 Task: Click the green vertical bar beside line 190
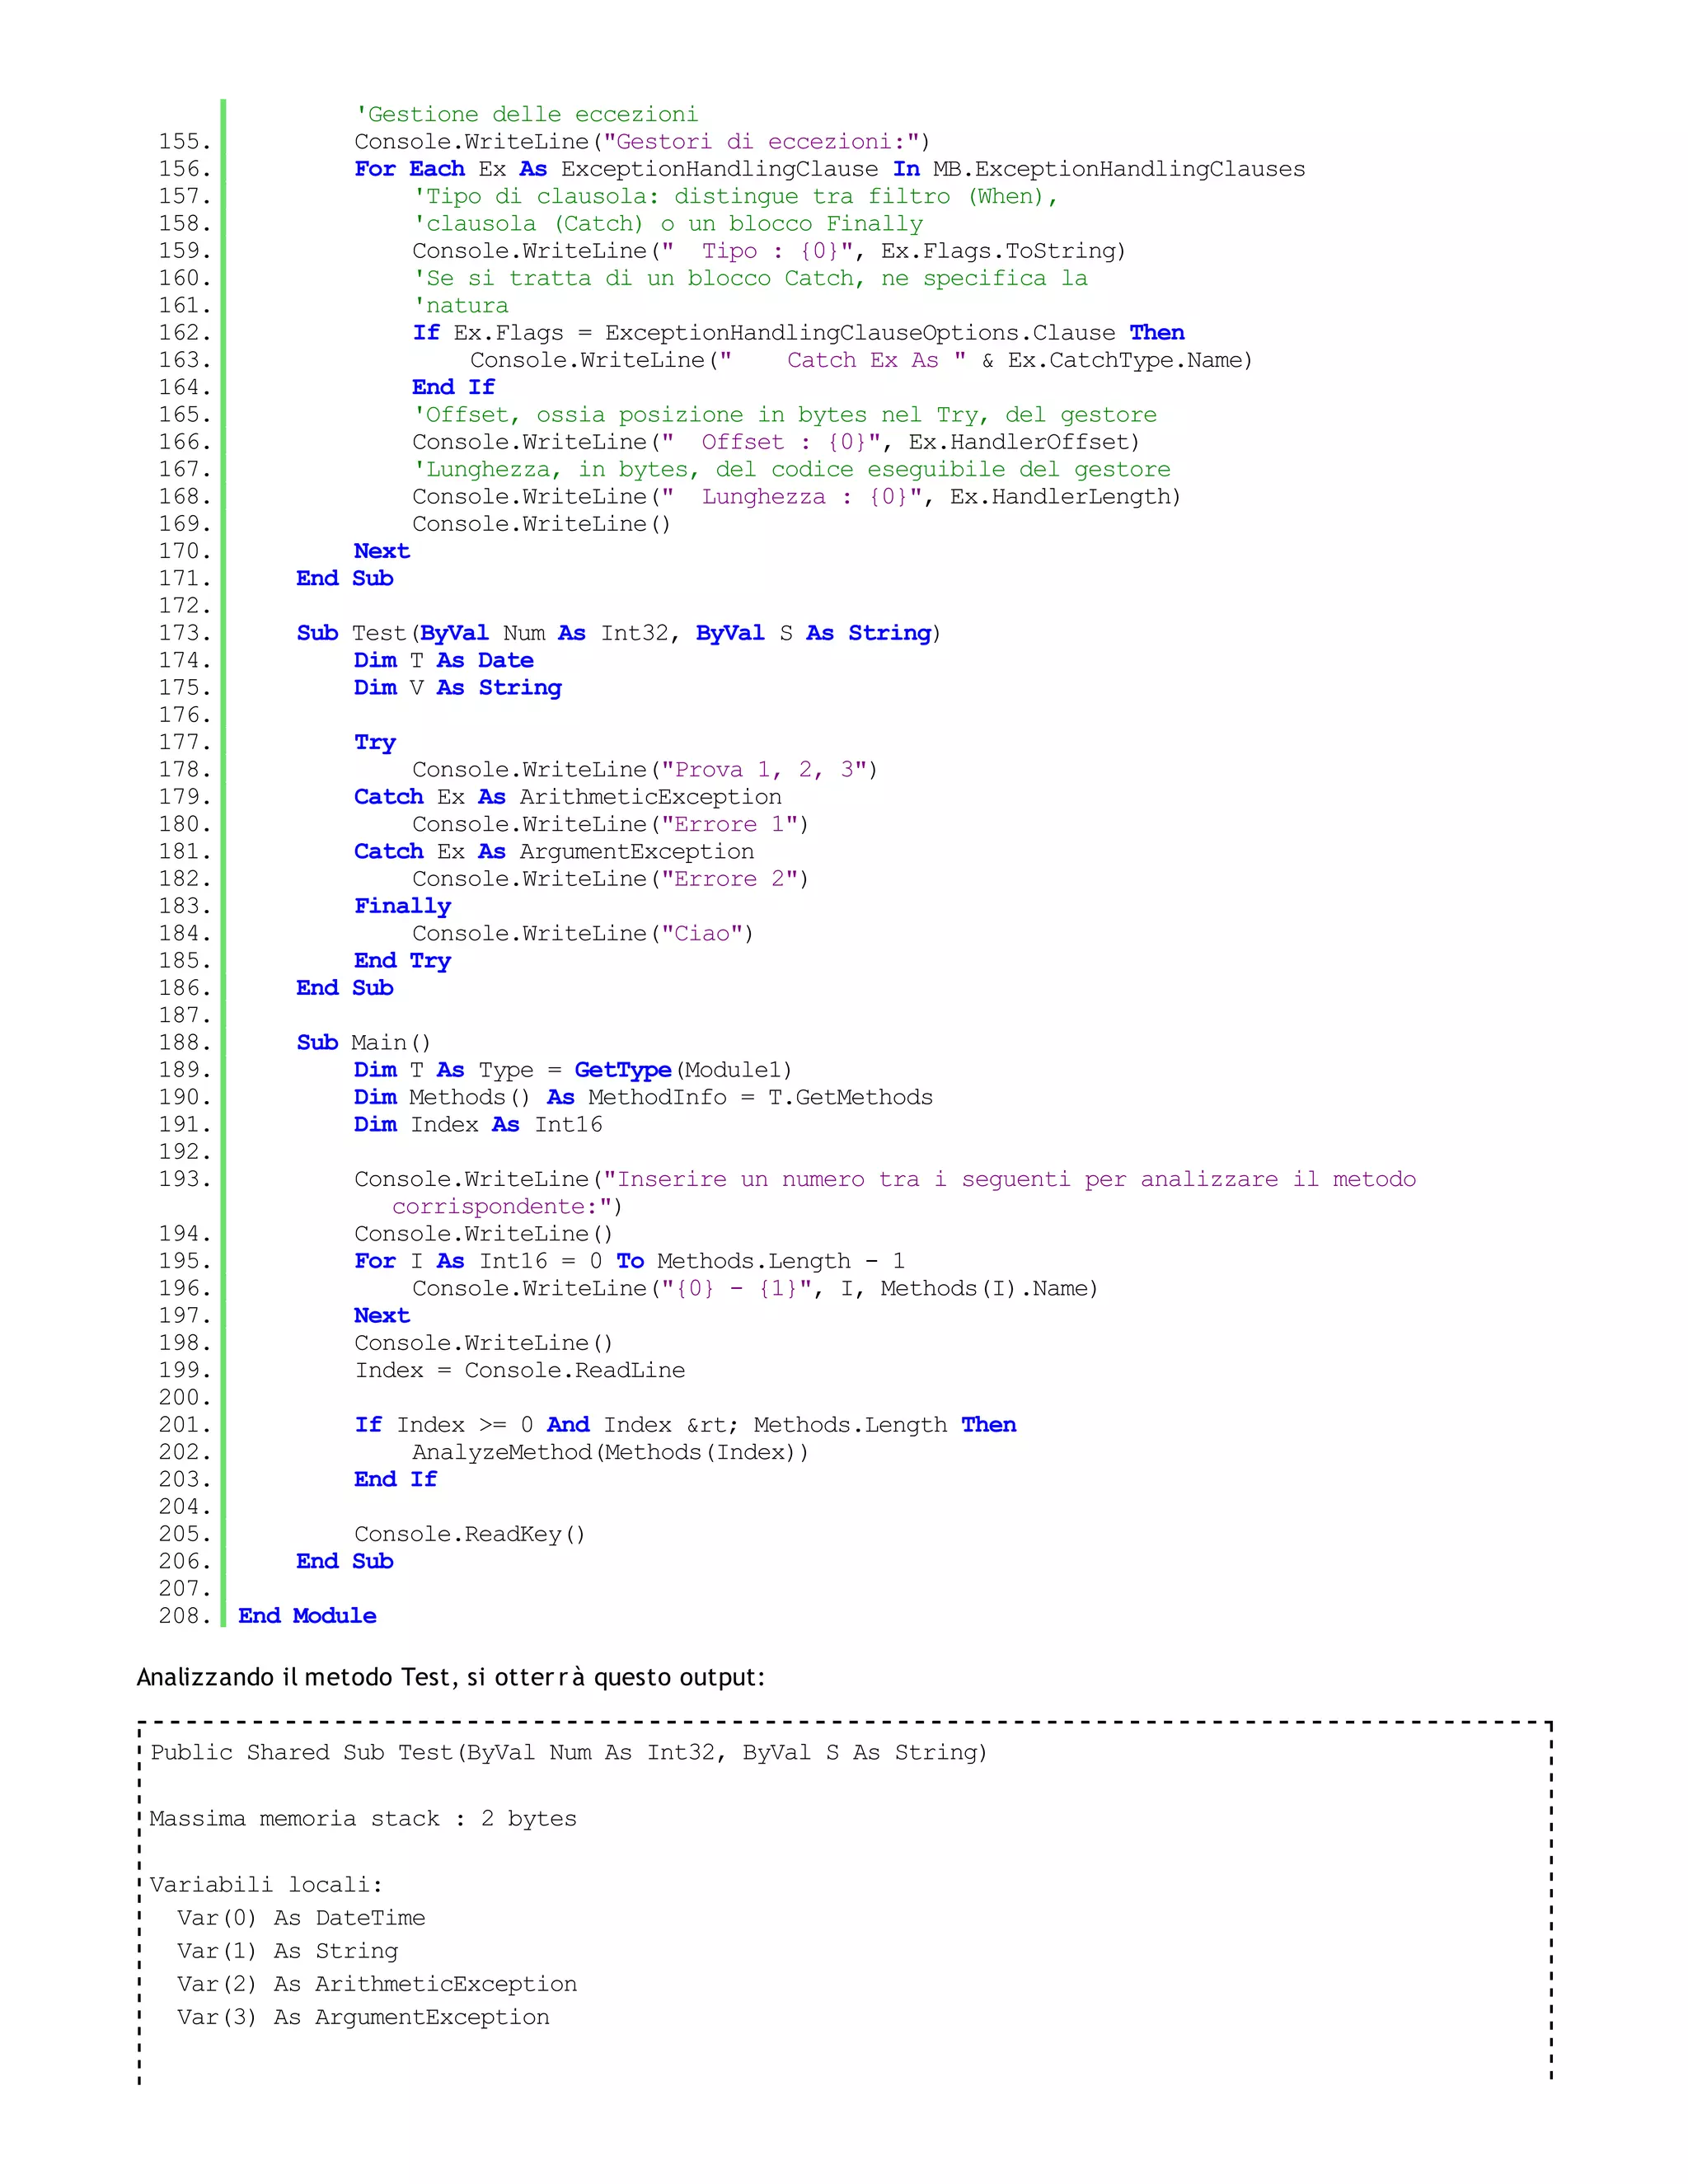click(x=223, y=1098)
